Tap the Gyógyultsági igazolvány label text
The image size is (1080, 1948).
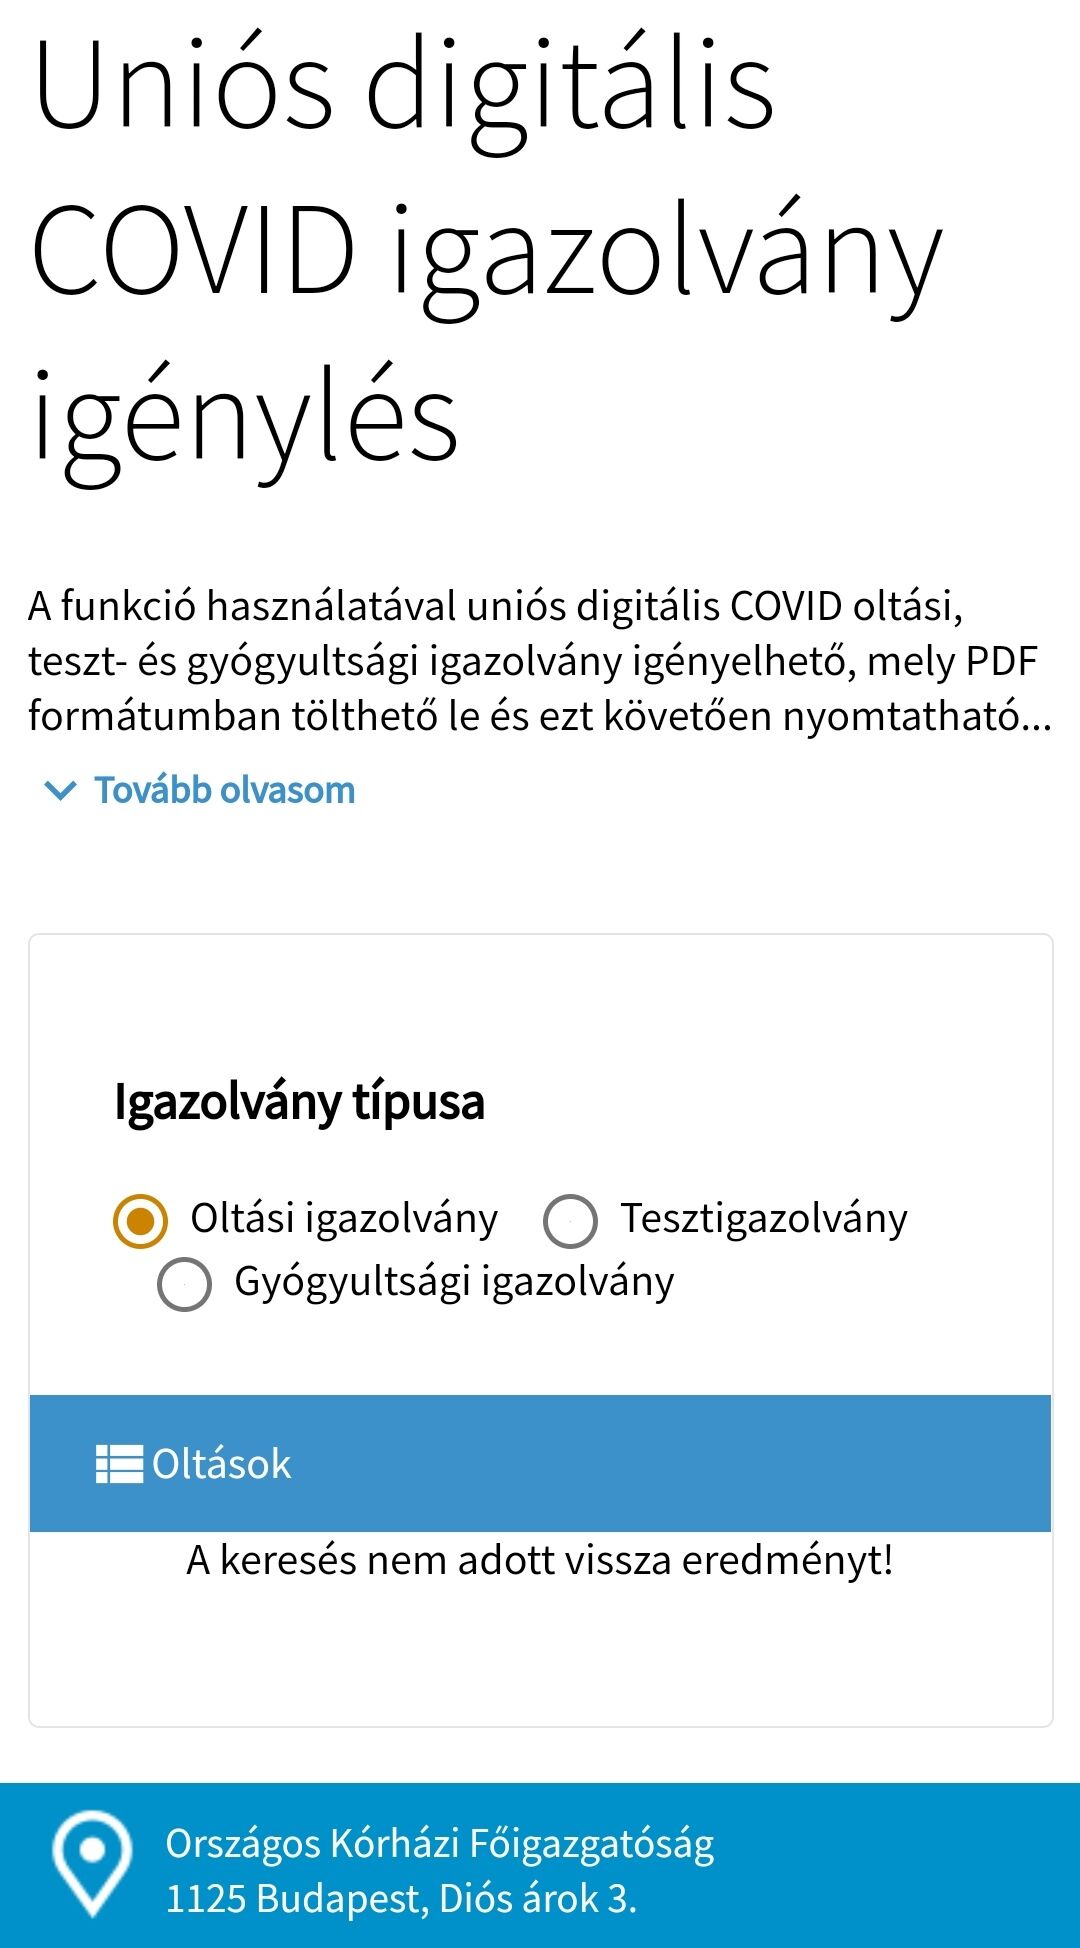[x=454, y=1282]
